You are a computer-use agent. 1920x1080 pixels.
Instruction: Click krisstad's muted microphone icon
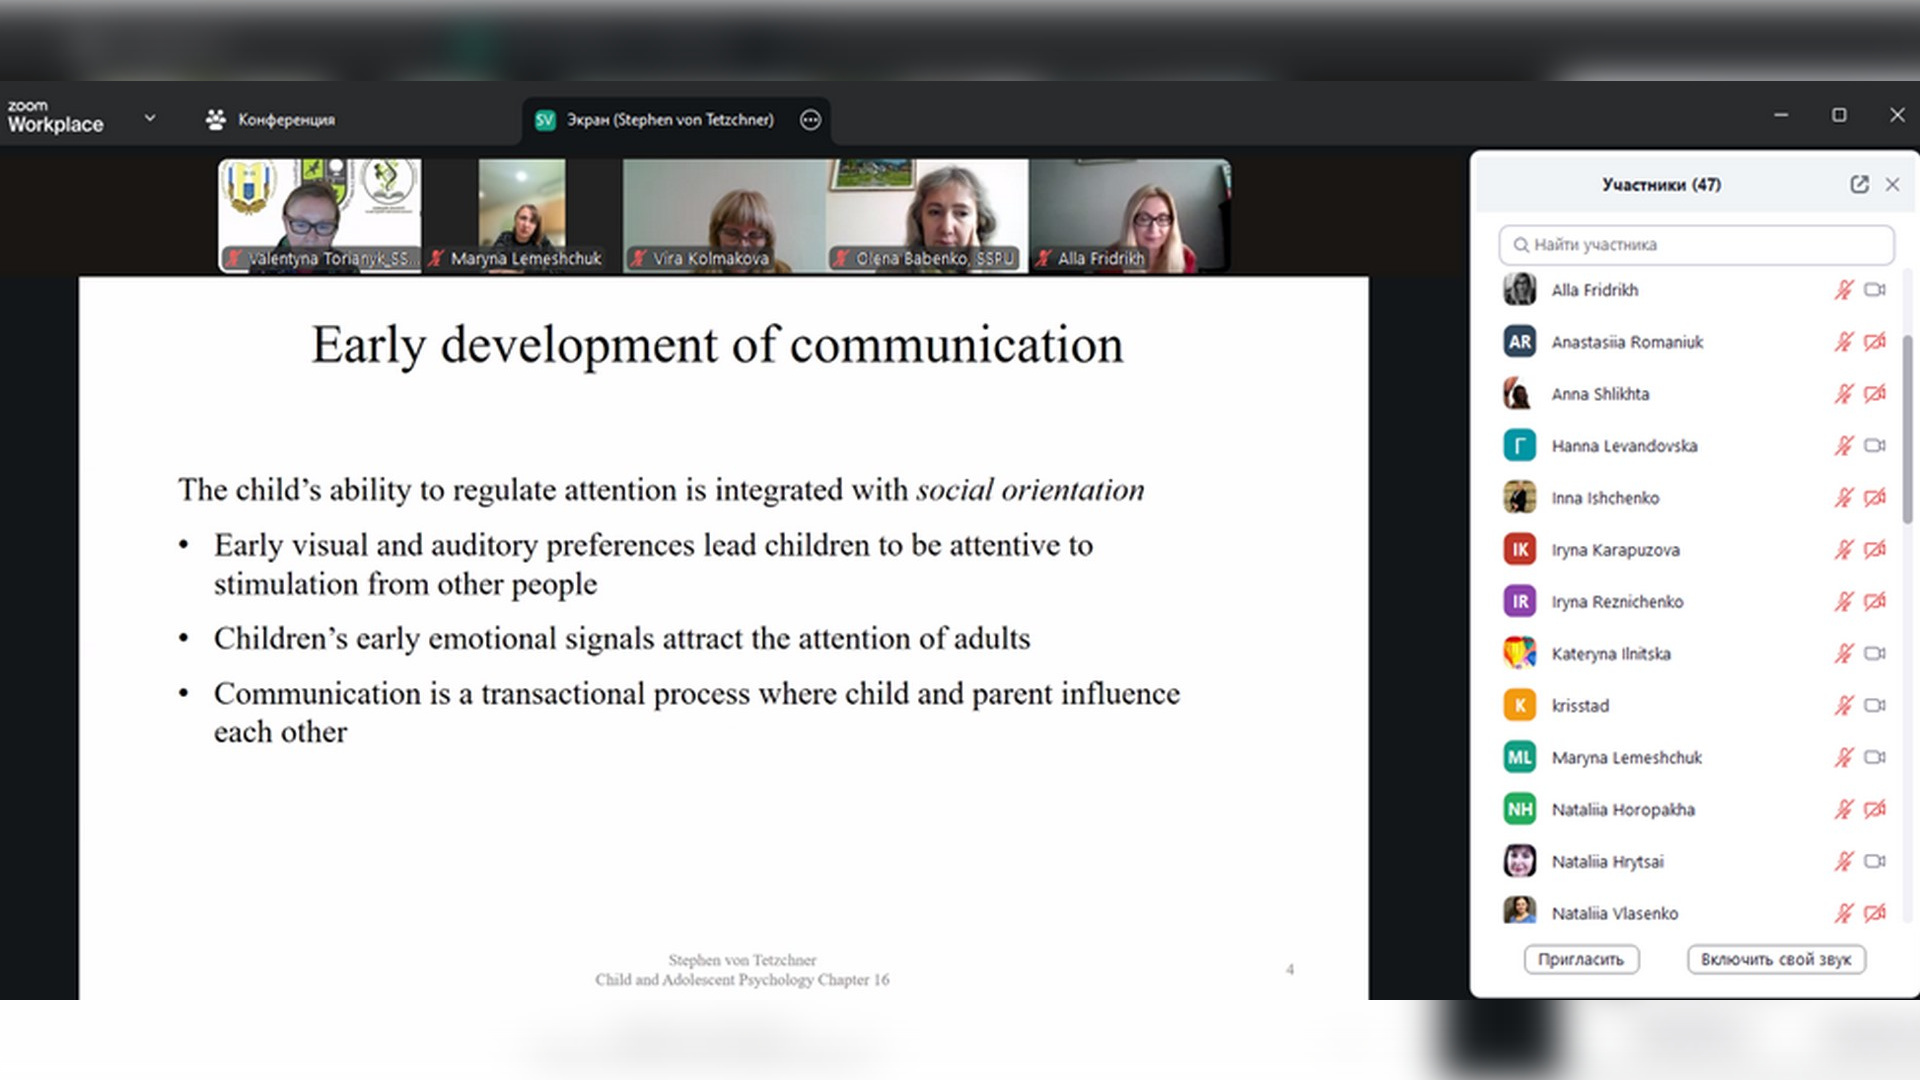tap(1843, 706)
